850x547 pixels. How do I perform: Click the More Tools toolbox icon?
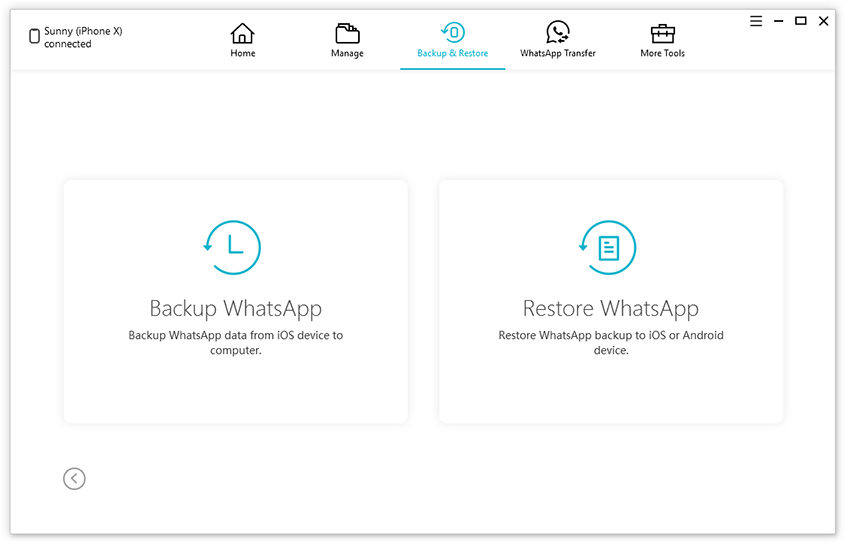[x=662, y=34]
